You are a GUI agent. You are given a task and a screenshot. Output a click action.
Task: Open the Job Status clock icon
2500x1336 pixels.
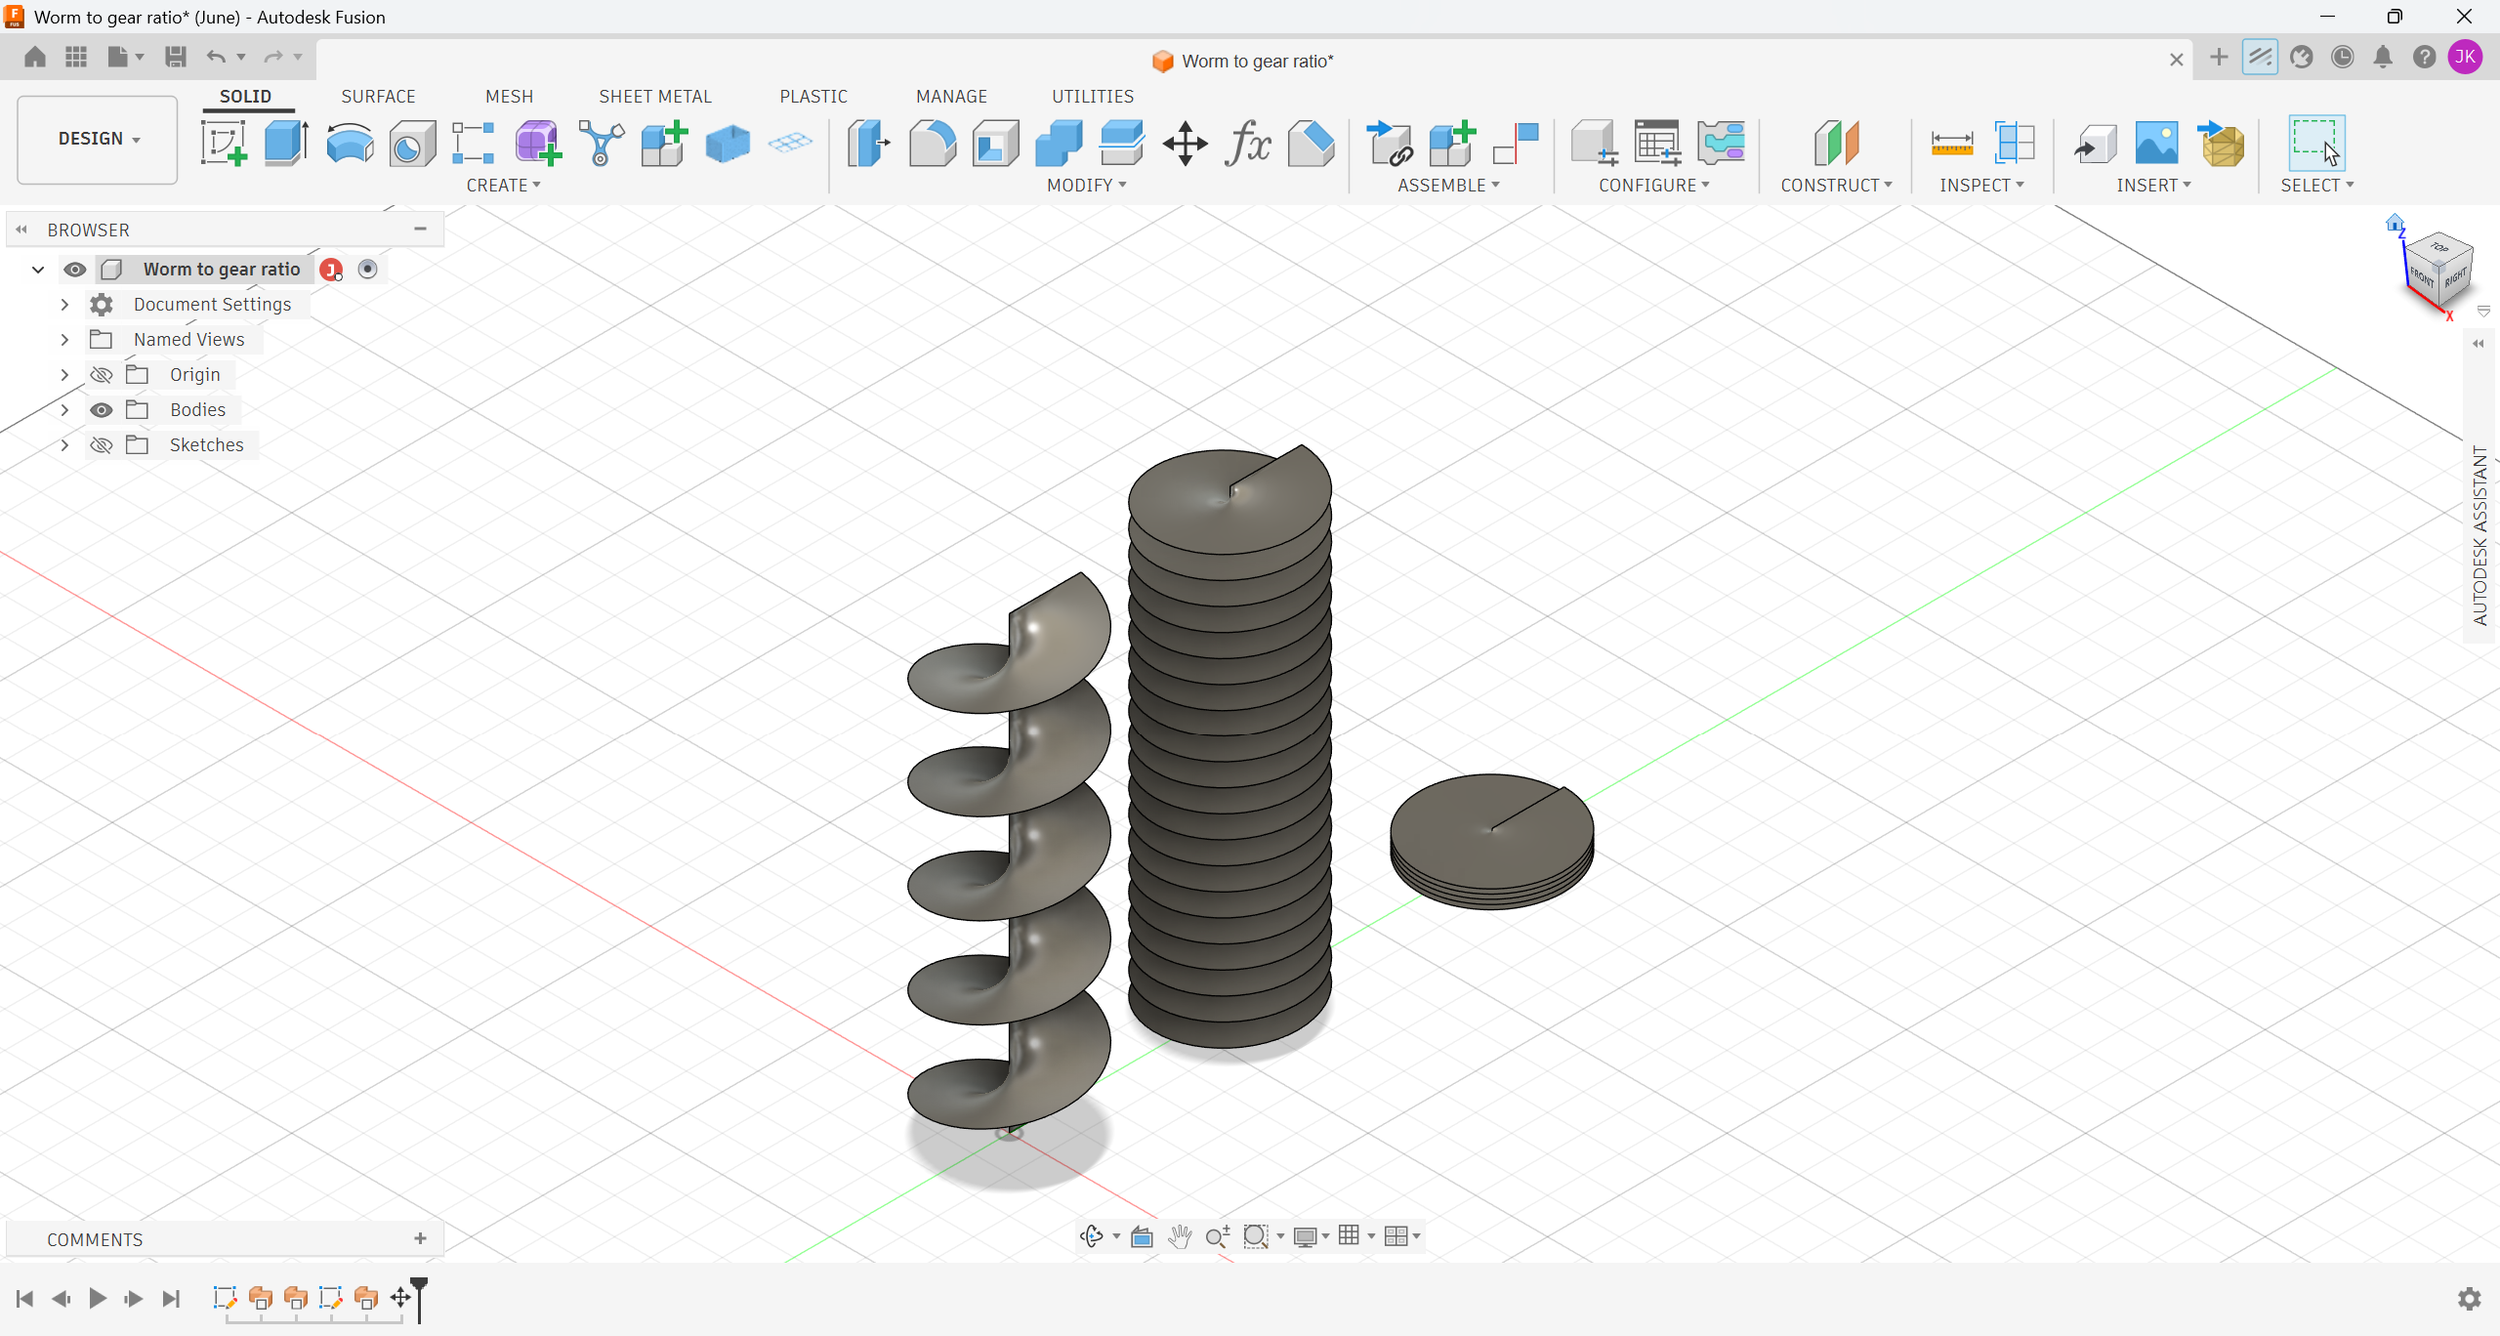tap(2342, 57)
